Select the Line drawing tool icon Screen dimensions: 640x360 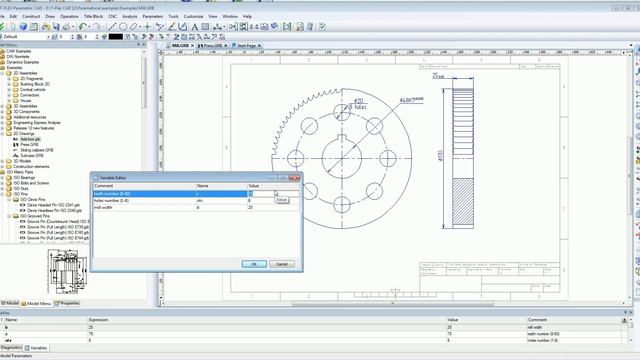pos(112,27)
